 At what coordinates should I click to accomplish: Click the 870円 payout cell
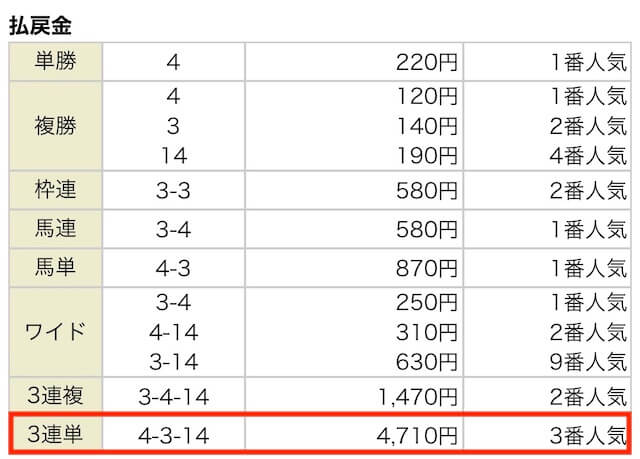tap(427, 268)
